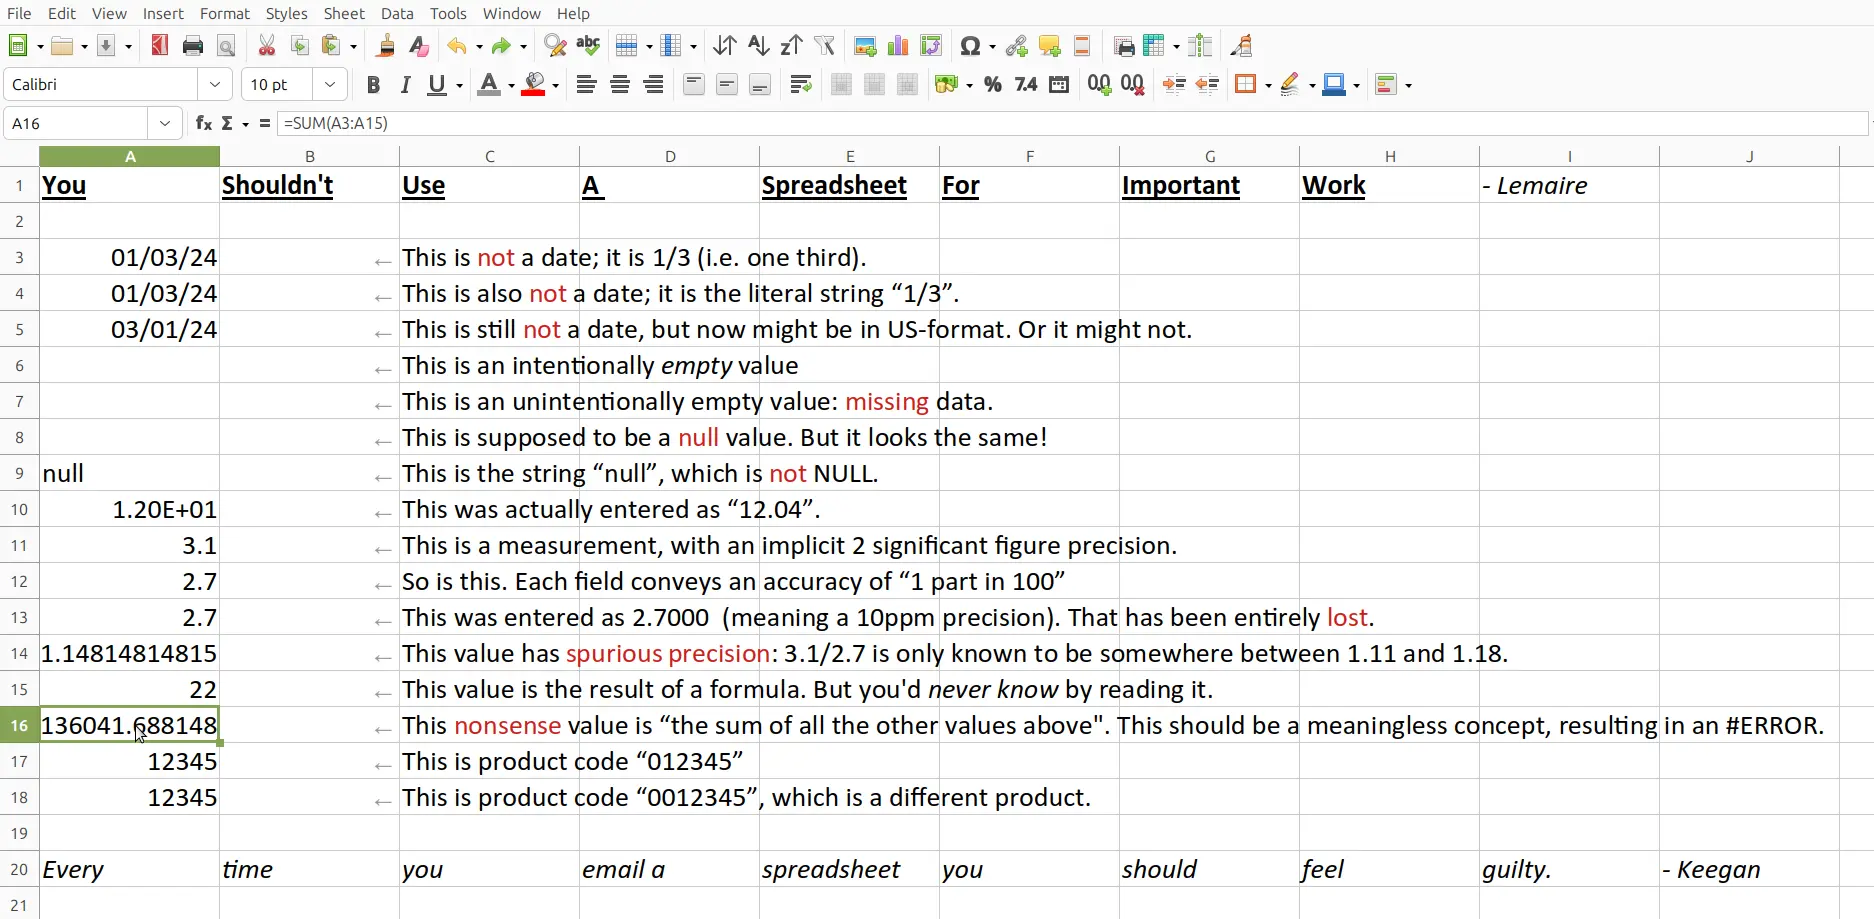Open the font name dropdown
The image size is (1874, 919).
click(x=215, y=85)
